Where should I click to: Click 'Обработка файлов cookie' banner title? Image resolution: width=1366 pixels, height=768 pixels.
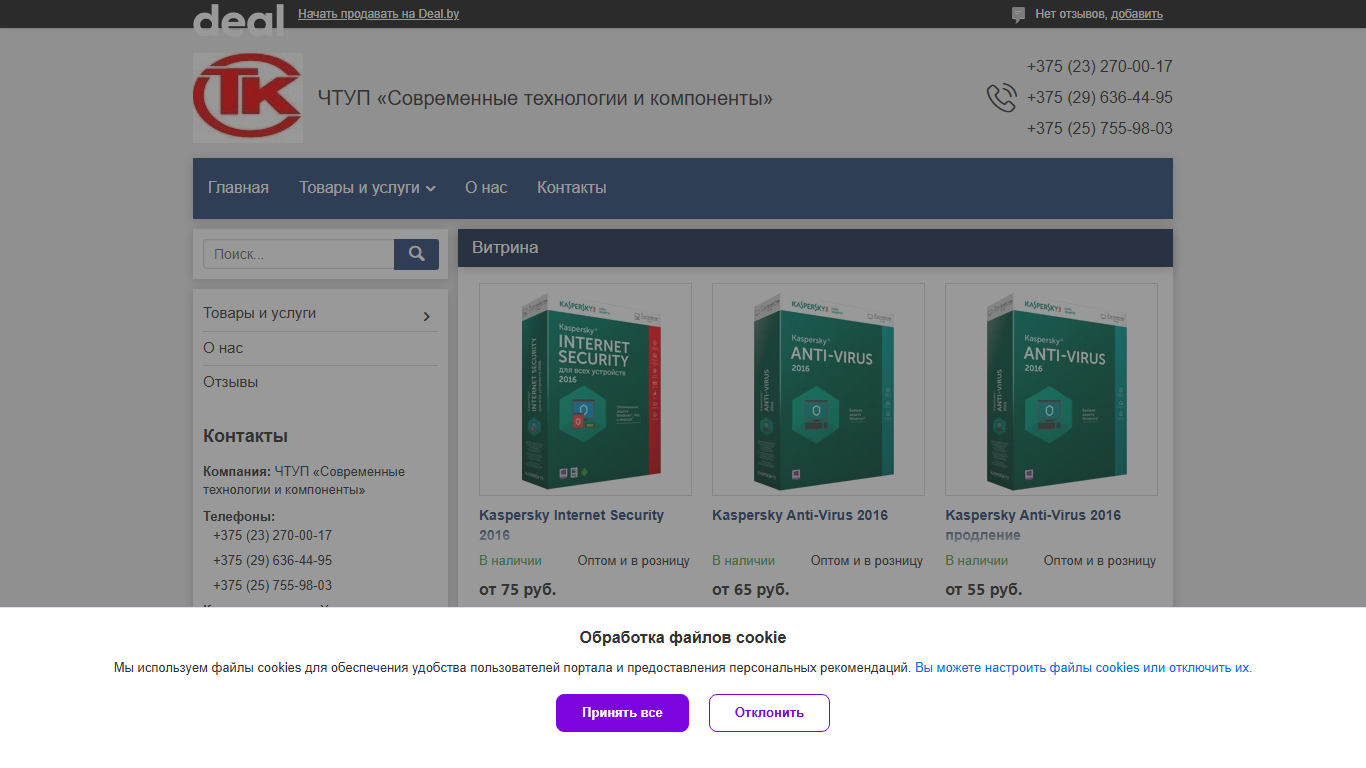pos(683,638)
